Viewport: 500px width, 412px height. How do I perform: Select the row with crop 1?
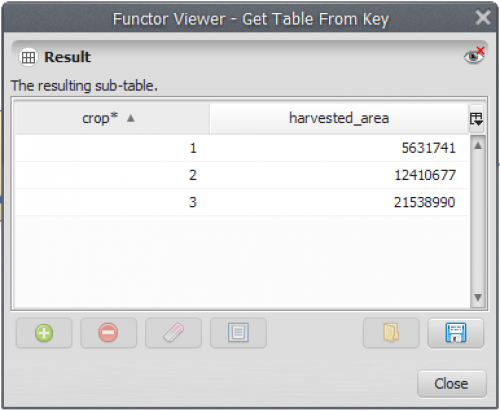(x=242, y=148)
